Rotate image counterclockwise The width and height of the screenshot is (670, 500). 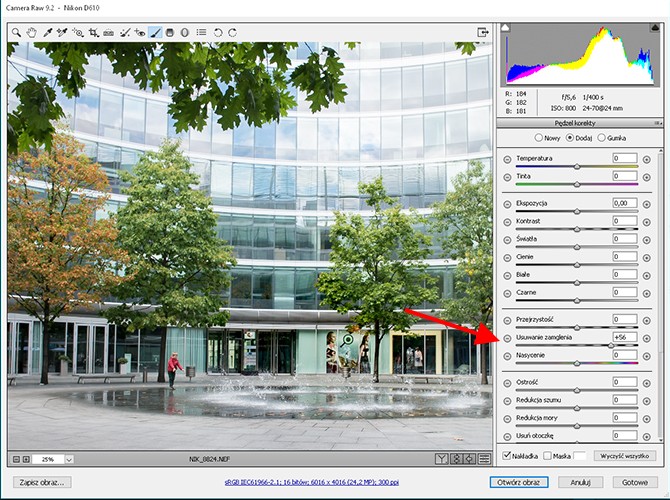click(219, 32)
